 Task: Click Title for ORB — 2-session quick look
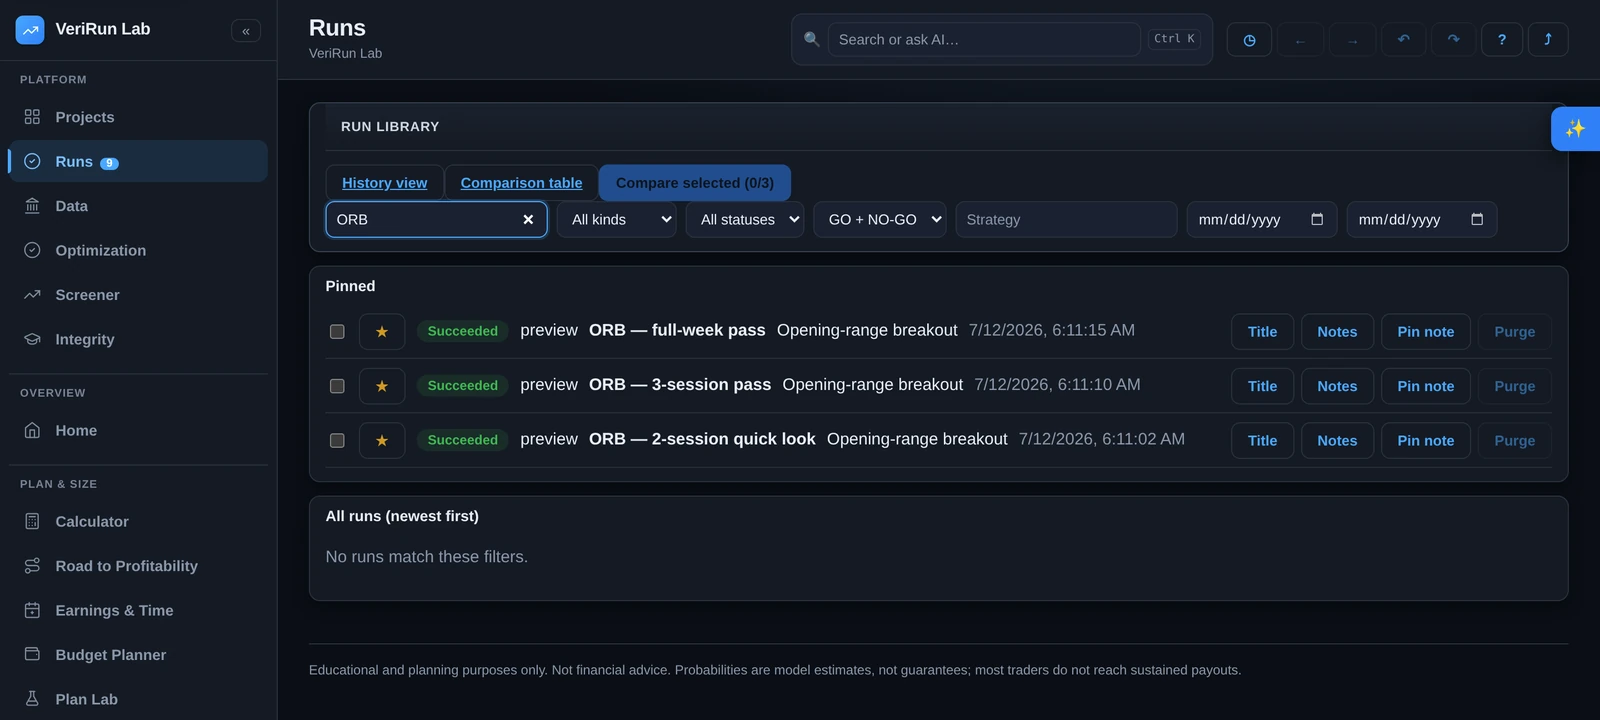click(1262, 440)
